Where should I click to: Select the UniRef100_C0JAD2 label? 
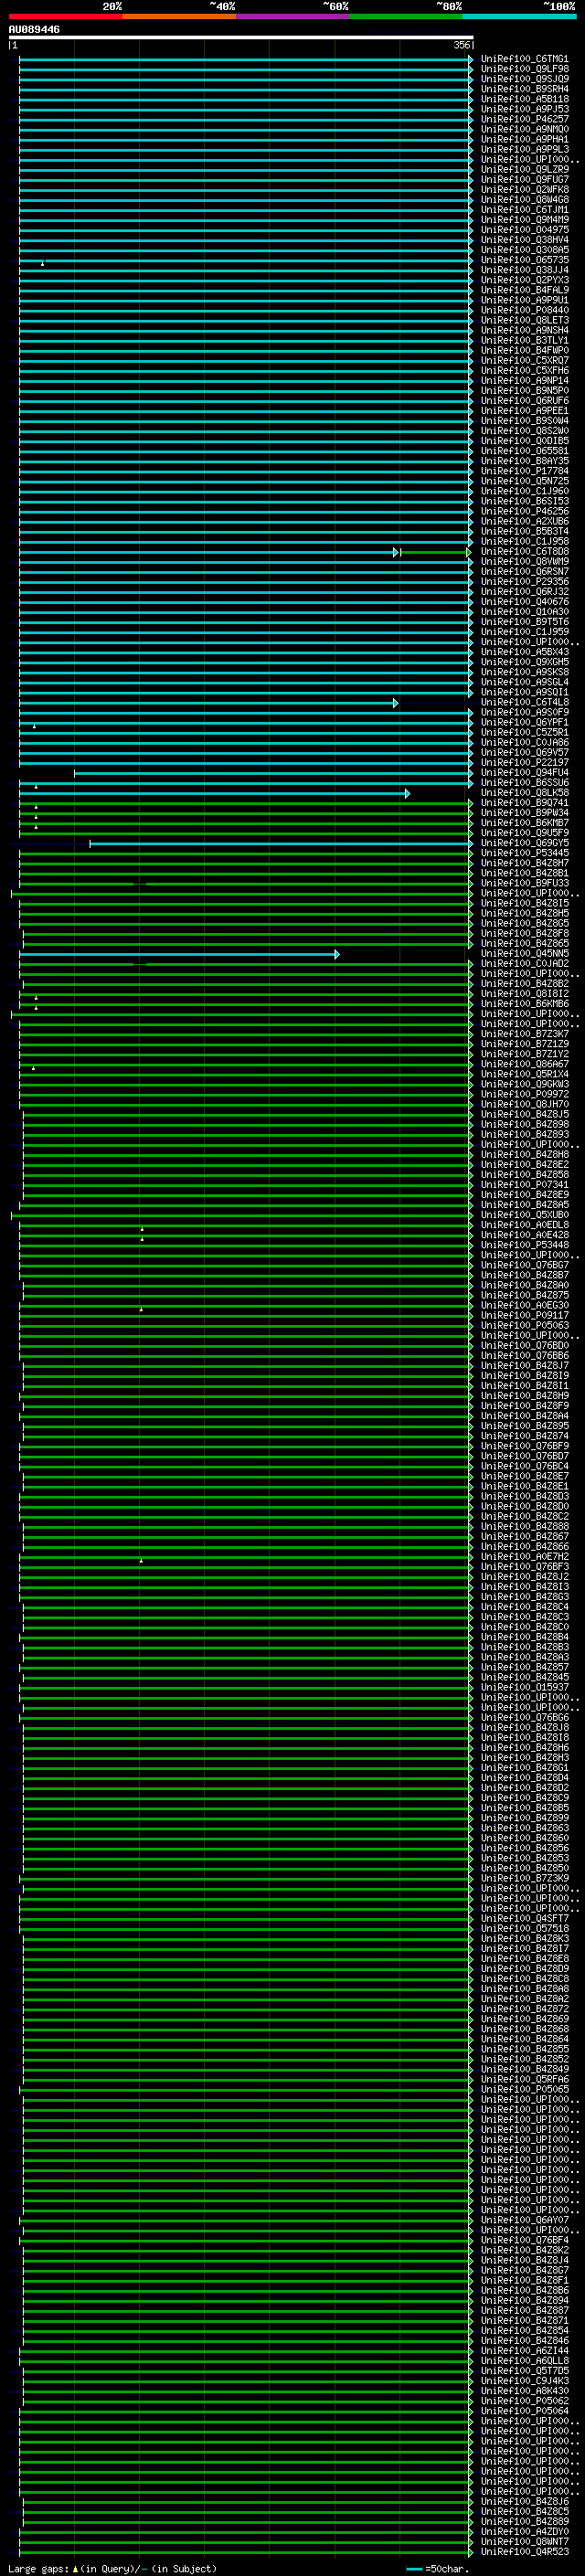(x=525, y=964)
